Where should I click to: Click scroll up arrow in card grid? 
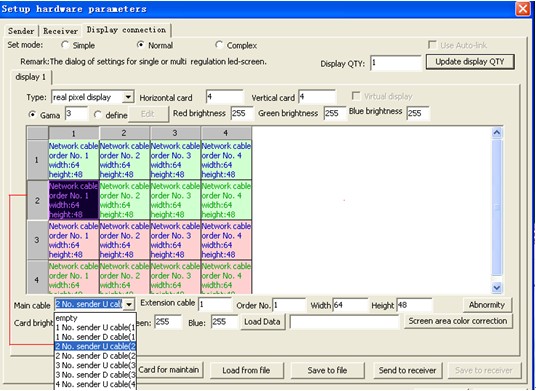497,133
